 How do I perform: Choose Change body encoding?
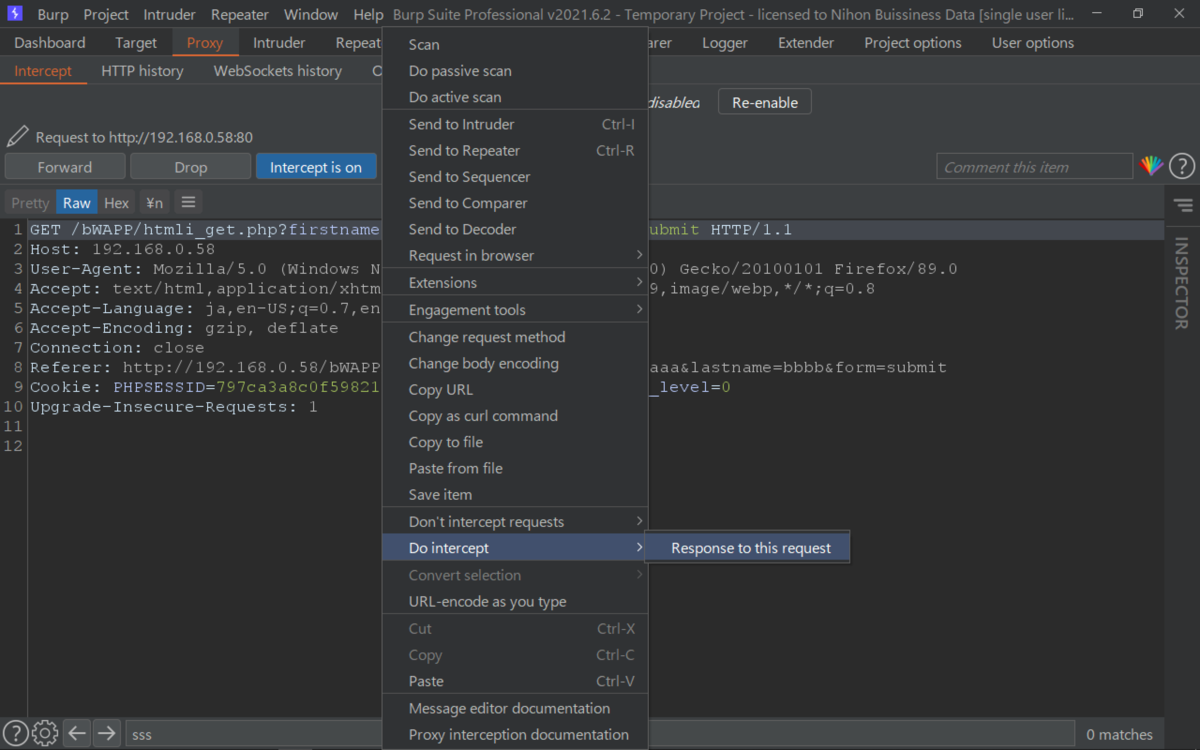(x=515, y=363)
